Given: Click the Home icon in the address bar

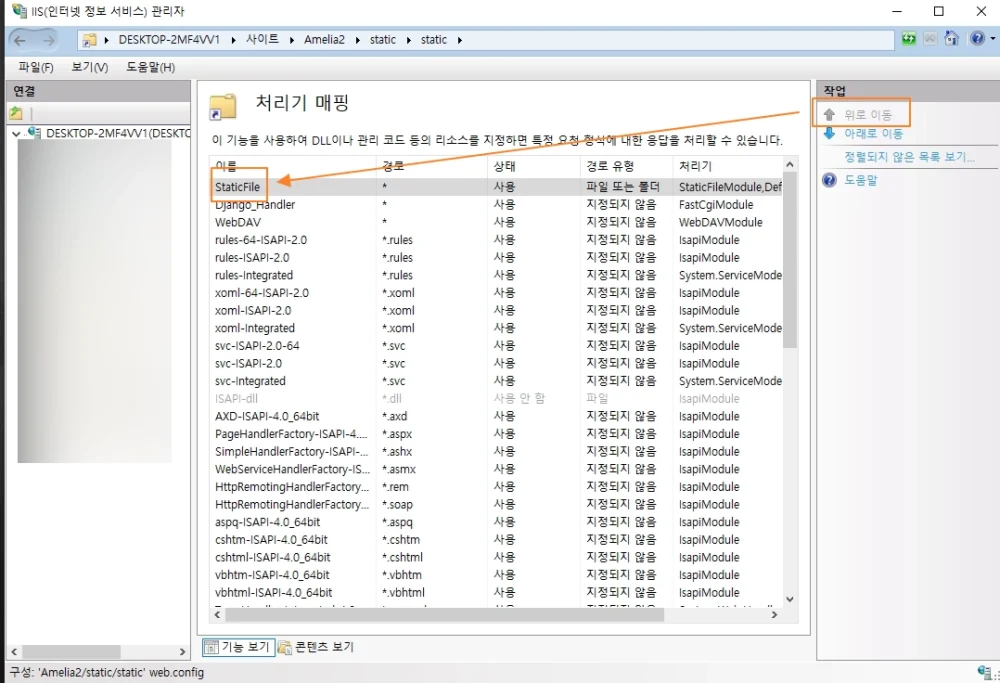Looking at the screenshot, I should (x=952, y=39).
